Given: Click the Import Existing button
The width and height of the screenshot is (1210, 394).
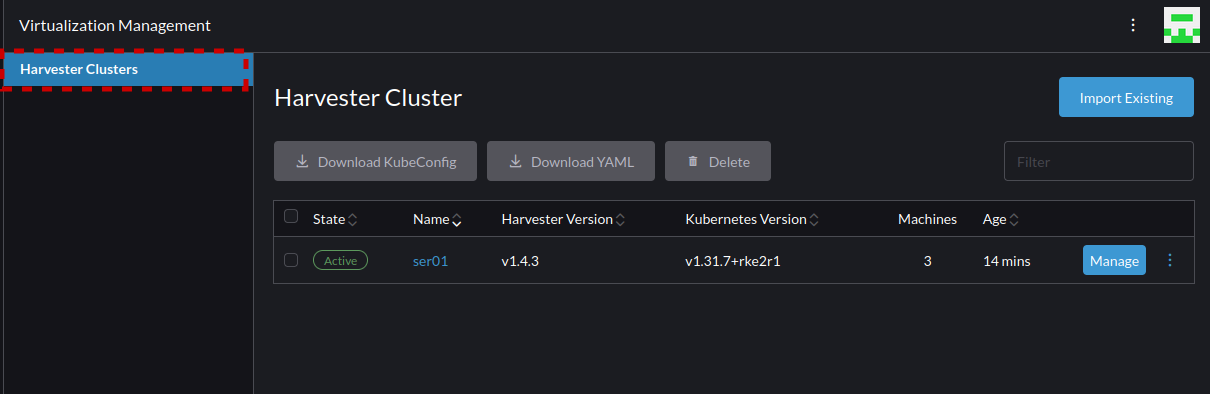Looking at the screenshot, I should pyautogui.click(x=1126, y=98).
